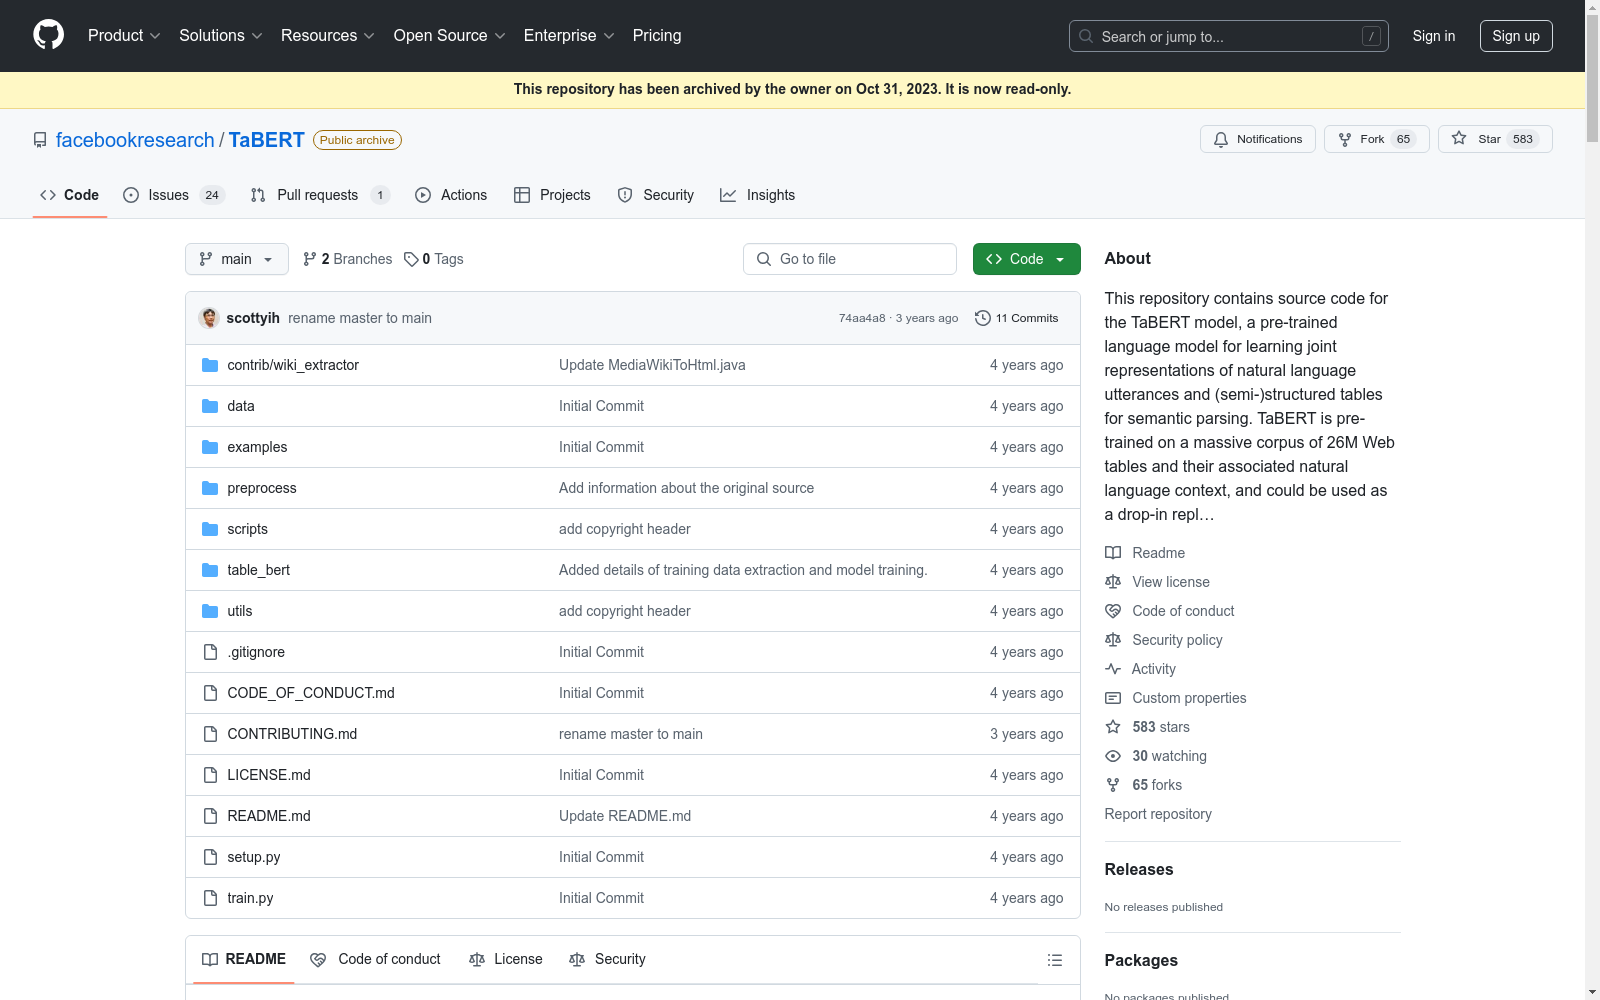
Task: Click the commit hash 74aa4a8
Action: (x=862, y=318)
